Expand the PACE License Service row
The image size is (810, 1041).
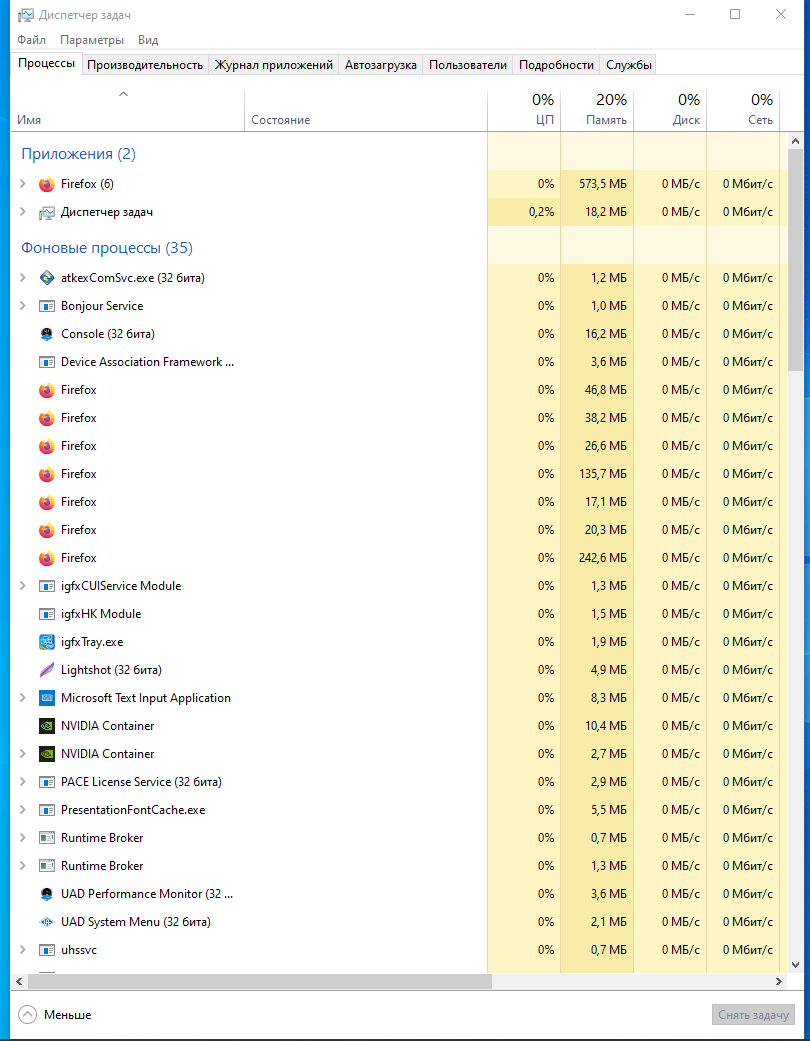click(23, 781)
